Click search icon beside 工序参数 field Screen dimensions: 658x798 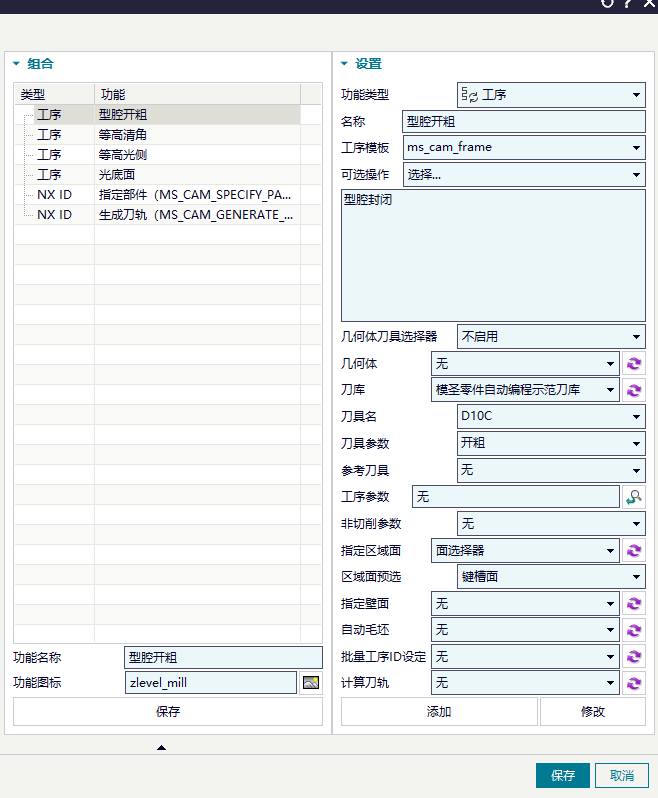click(634, 497)
